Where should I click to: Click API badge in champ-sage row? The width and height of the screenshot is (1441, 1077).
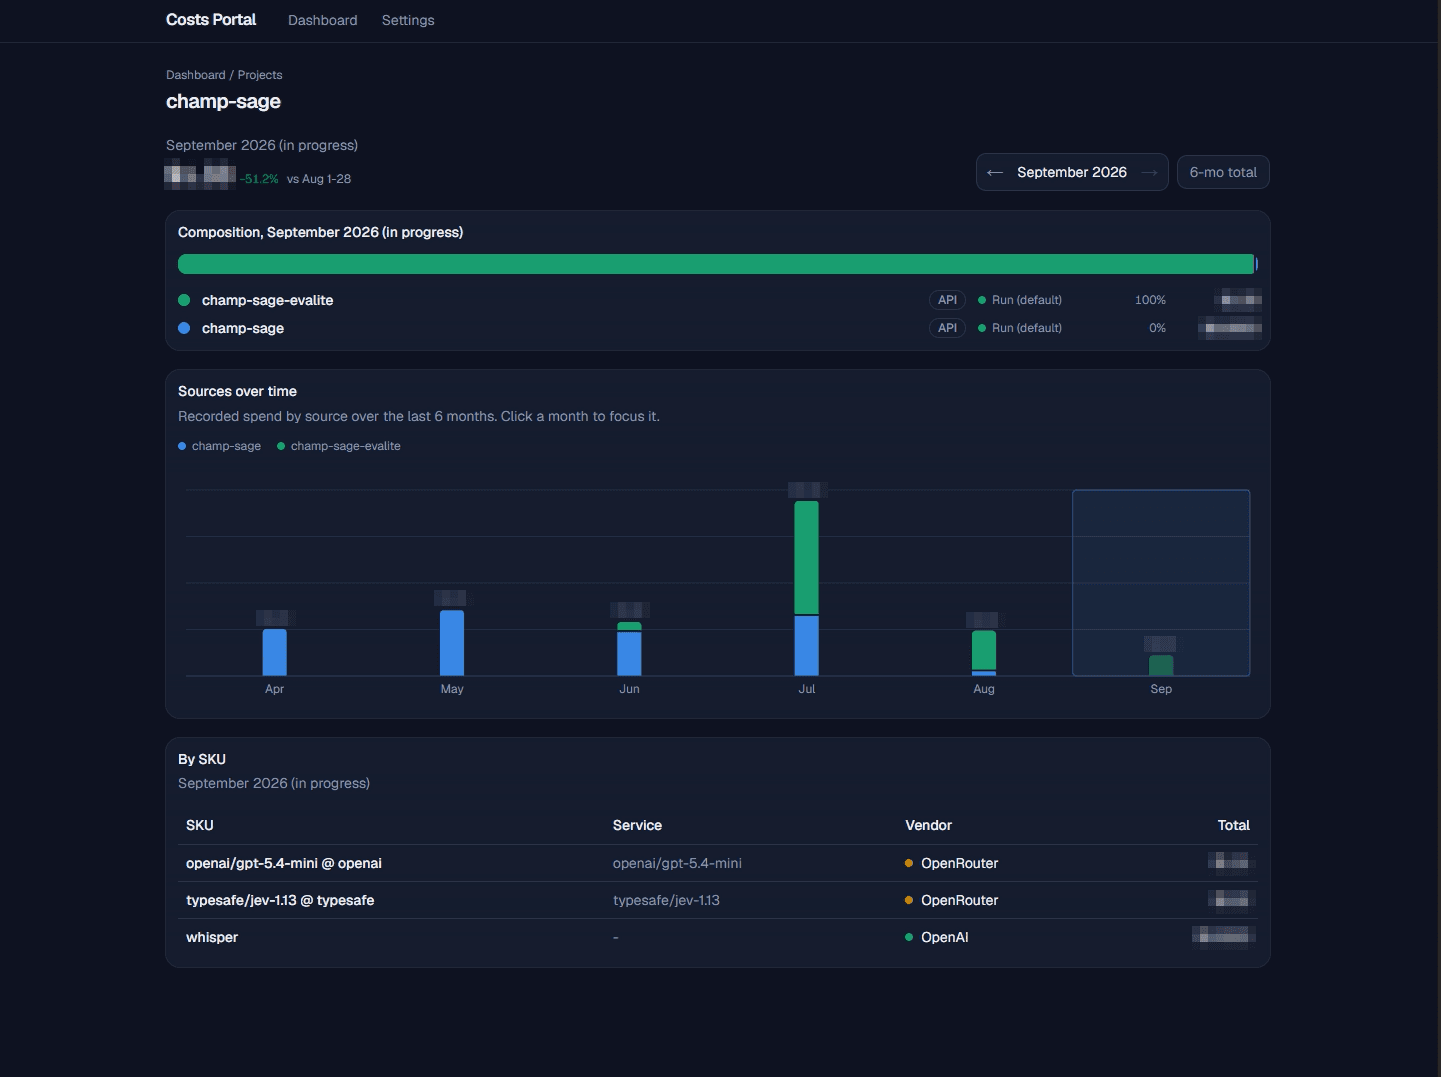[947, 328]
